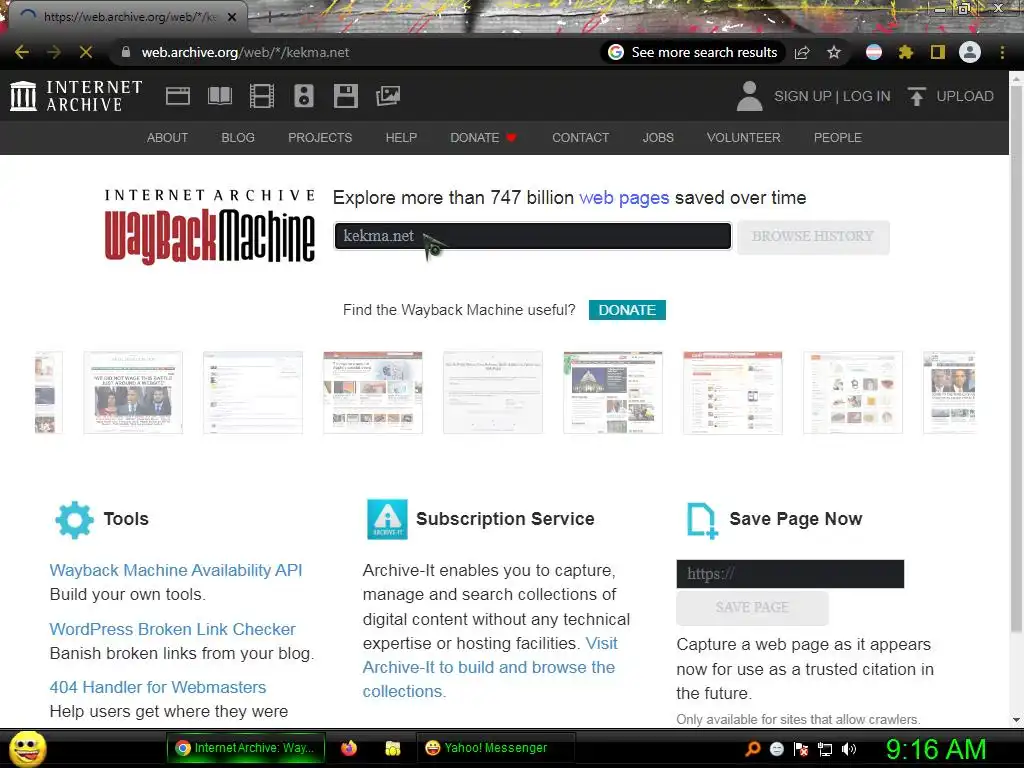Click the BROWSE HISTORY button
Viewport: 1024px width, 768px height.
(812, 236)
